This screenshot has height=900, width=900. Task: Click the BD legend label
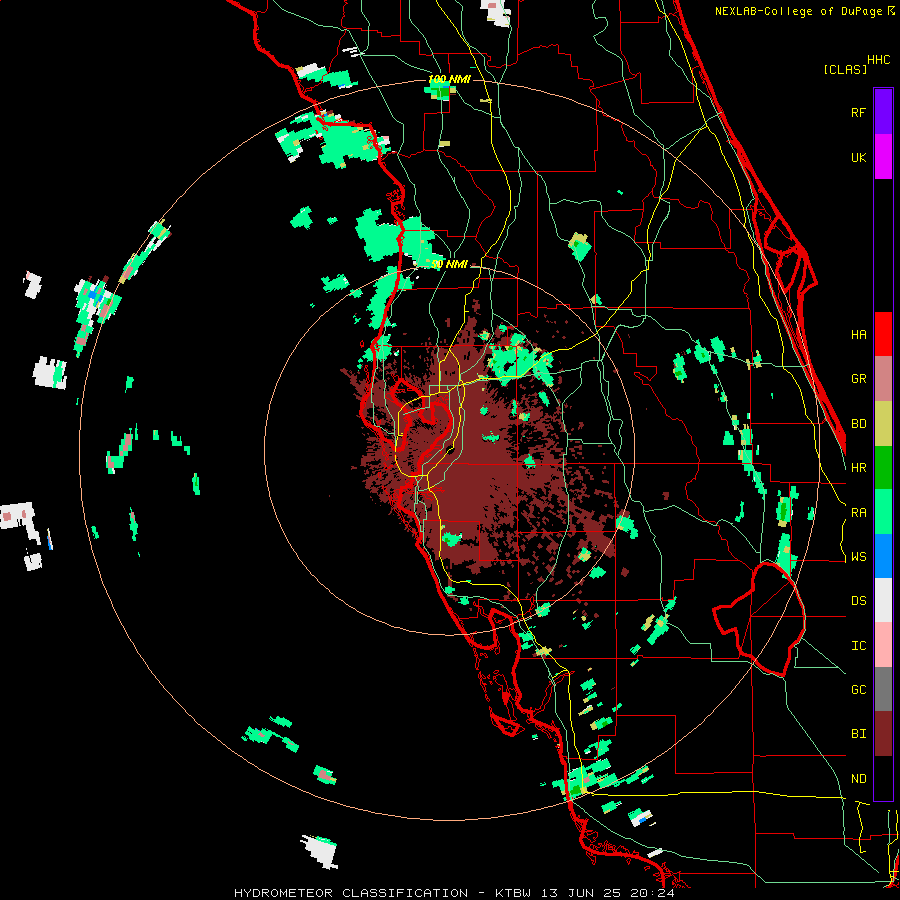tap(858, 424)
